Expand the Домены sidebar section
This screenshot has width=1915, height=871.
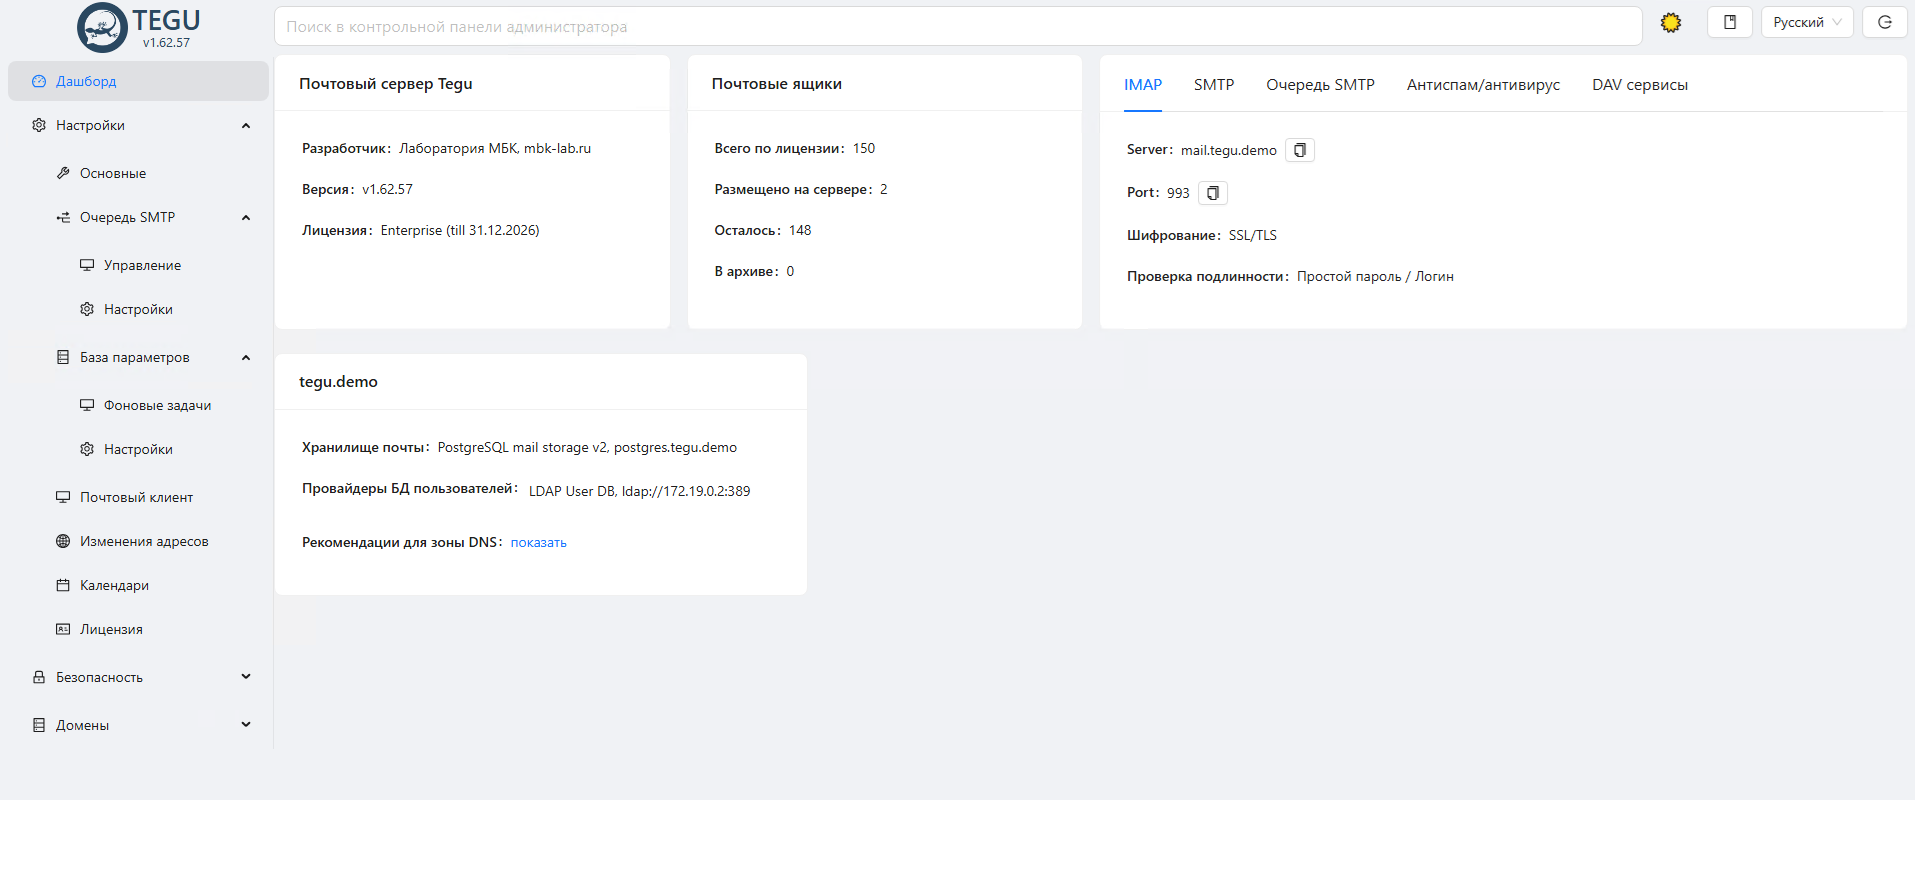[x=246, y=725]
